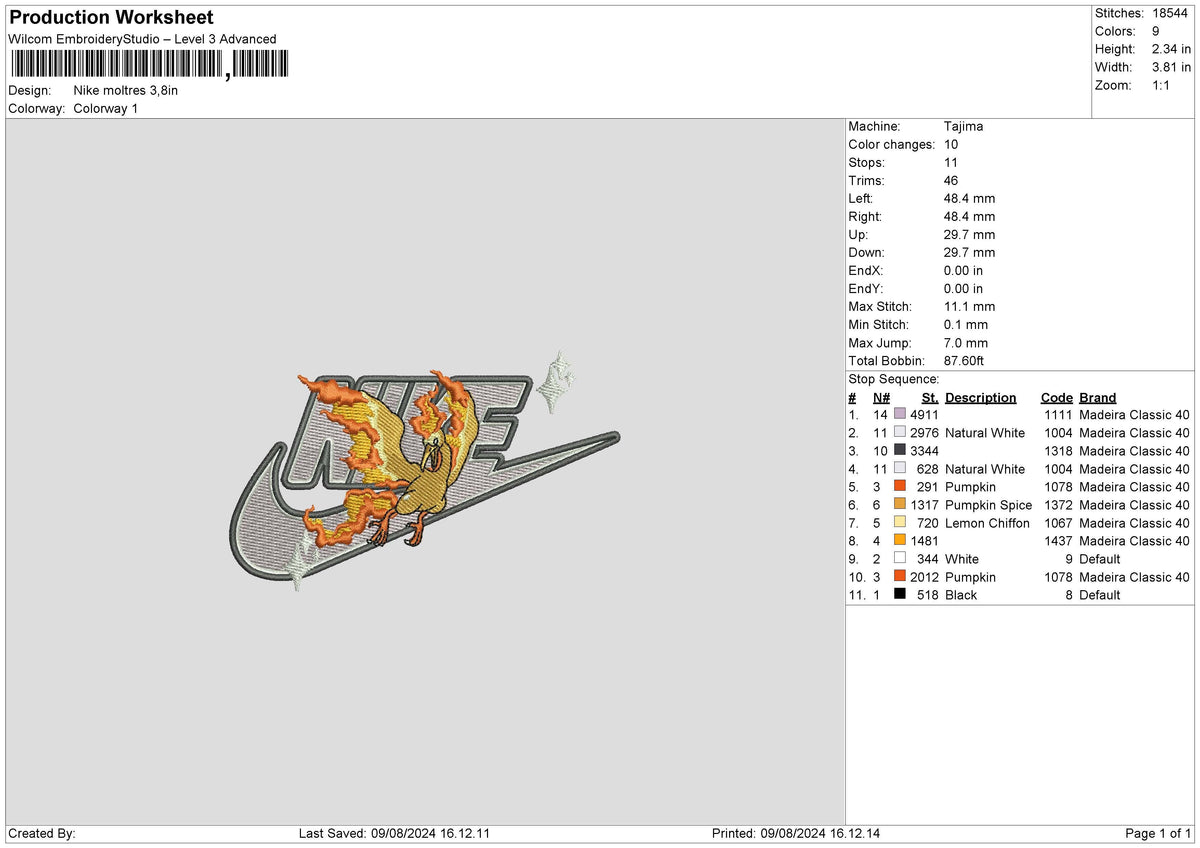Click the 'Default' brand in the White row

click(1100, 558)
